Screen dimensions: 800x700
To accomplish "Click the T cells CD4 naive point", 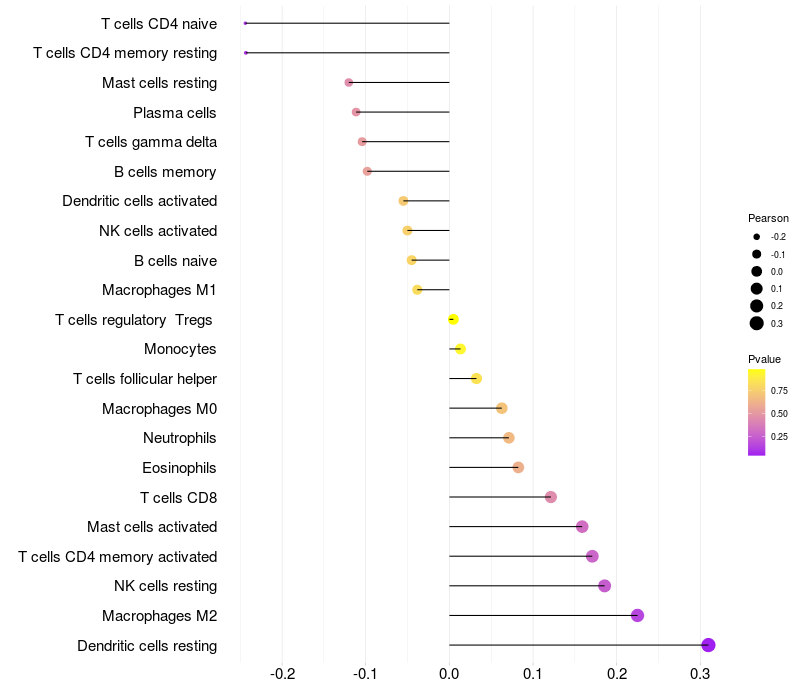I will (245, 23).
